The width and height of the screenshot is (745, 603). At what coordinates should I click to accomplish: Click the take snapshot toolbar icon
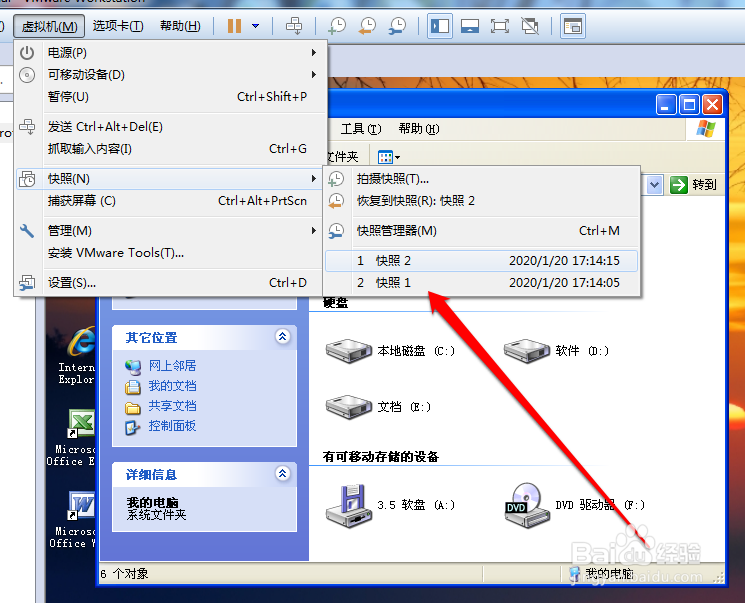click(x=337, y=26)
